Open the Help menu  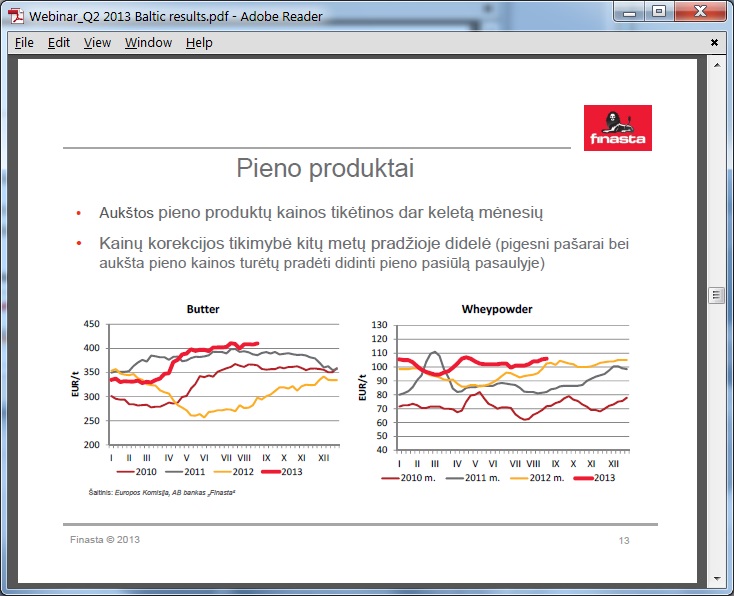[x=199, y=43]
